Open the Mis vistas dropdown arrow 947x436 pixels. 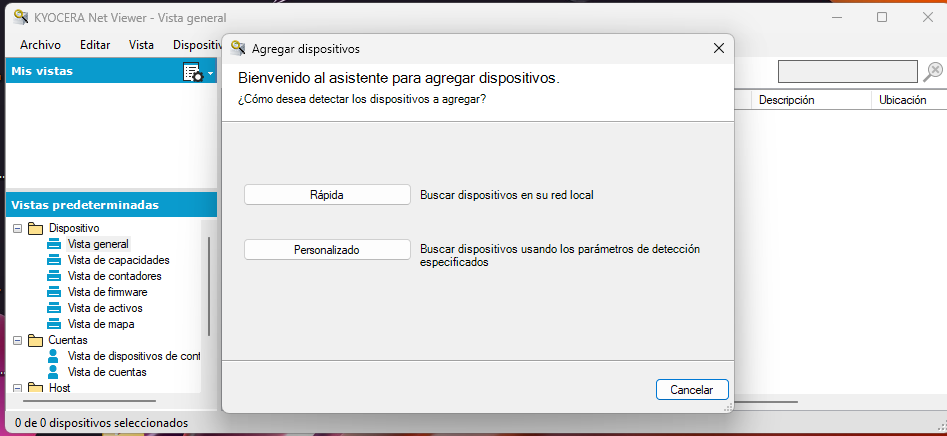[x=210, y=74]
